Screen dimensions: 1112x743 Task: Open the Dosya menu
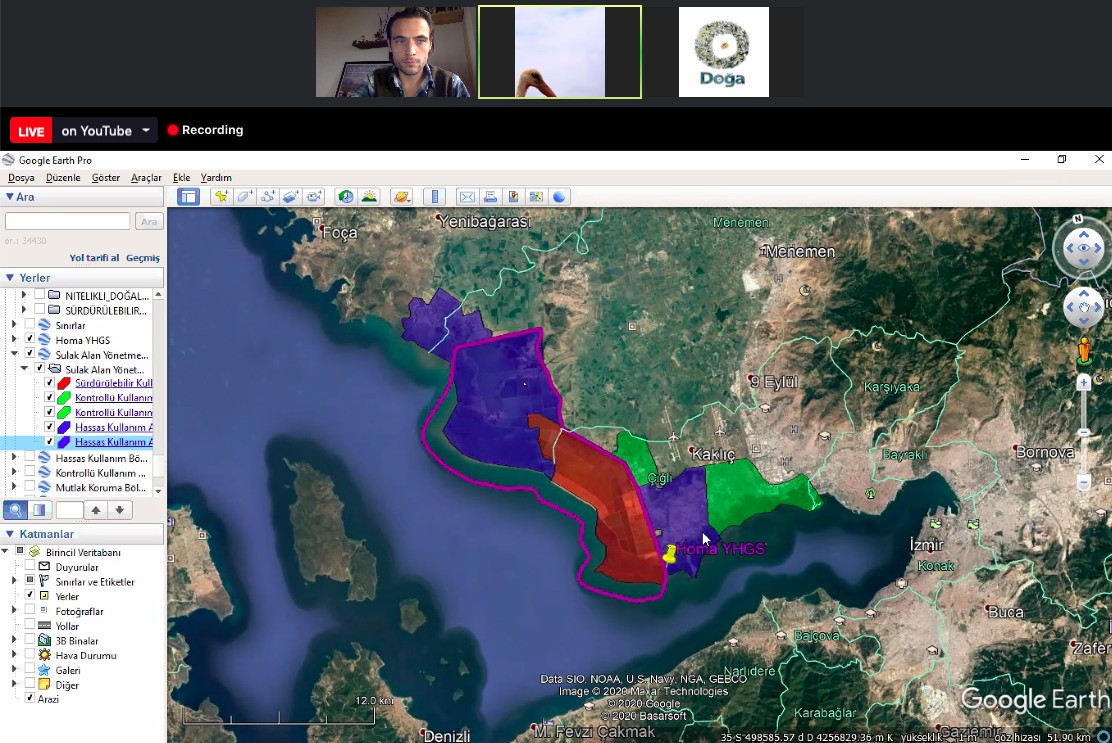21,178
